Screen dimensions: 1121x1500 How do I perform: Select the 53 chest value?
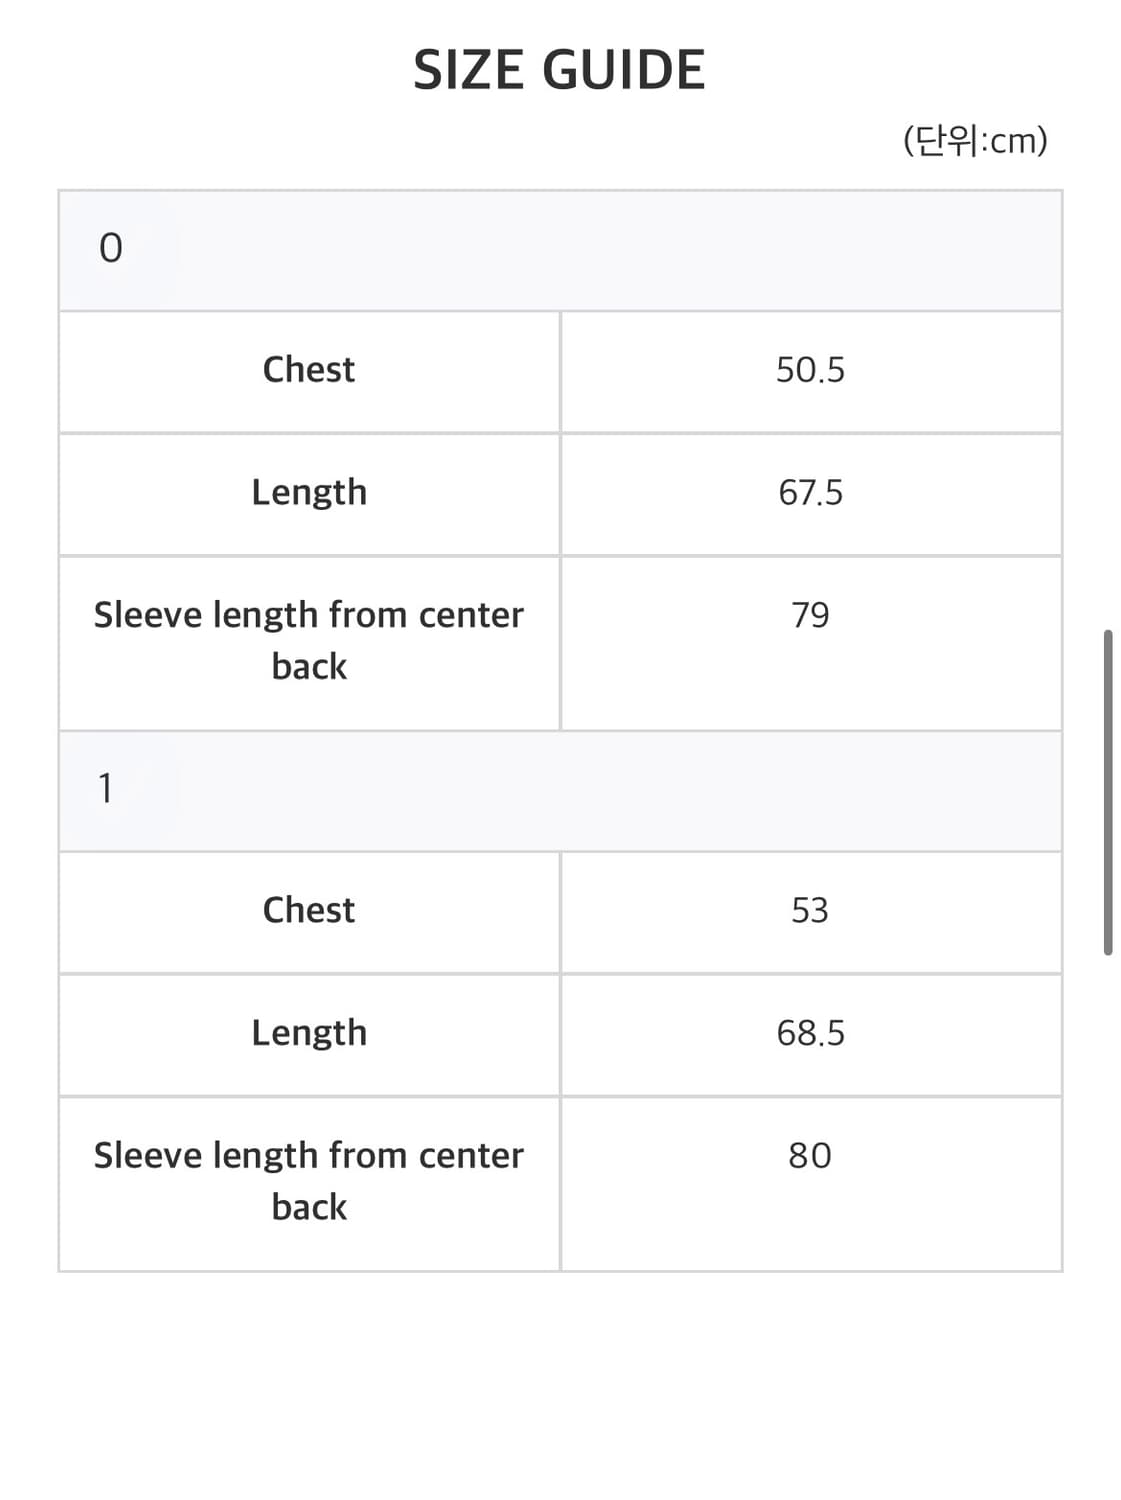tap(810, 911)
